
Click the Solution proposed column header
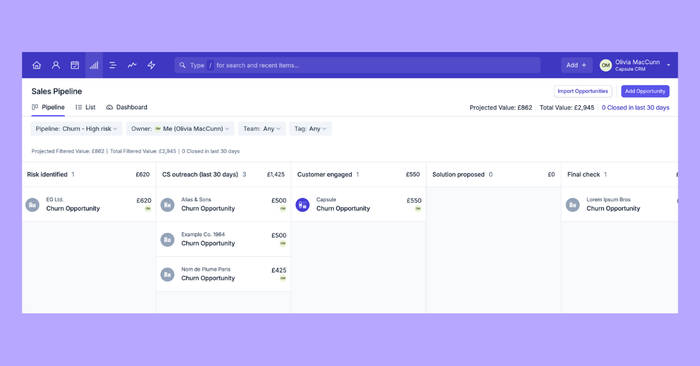pos(458,175)
